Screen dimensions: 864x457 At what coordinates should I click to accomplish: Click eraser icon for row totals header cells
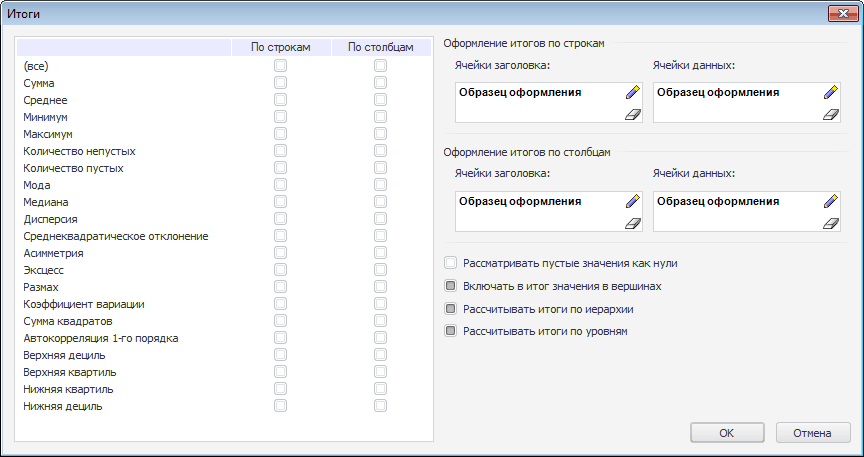pyautogui.click(x=632, y=115)
